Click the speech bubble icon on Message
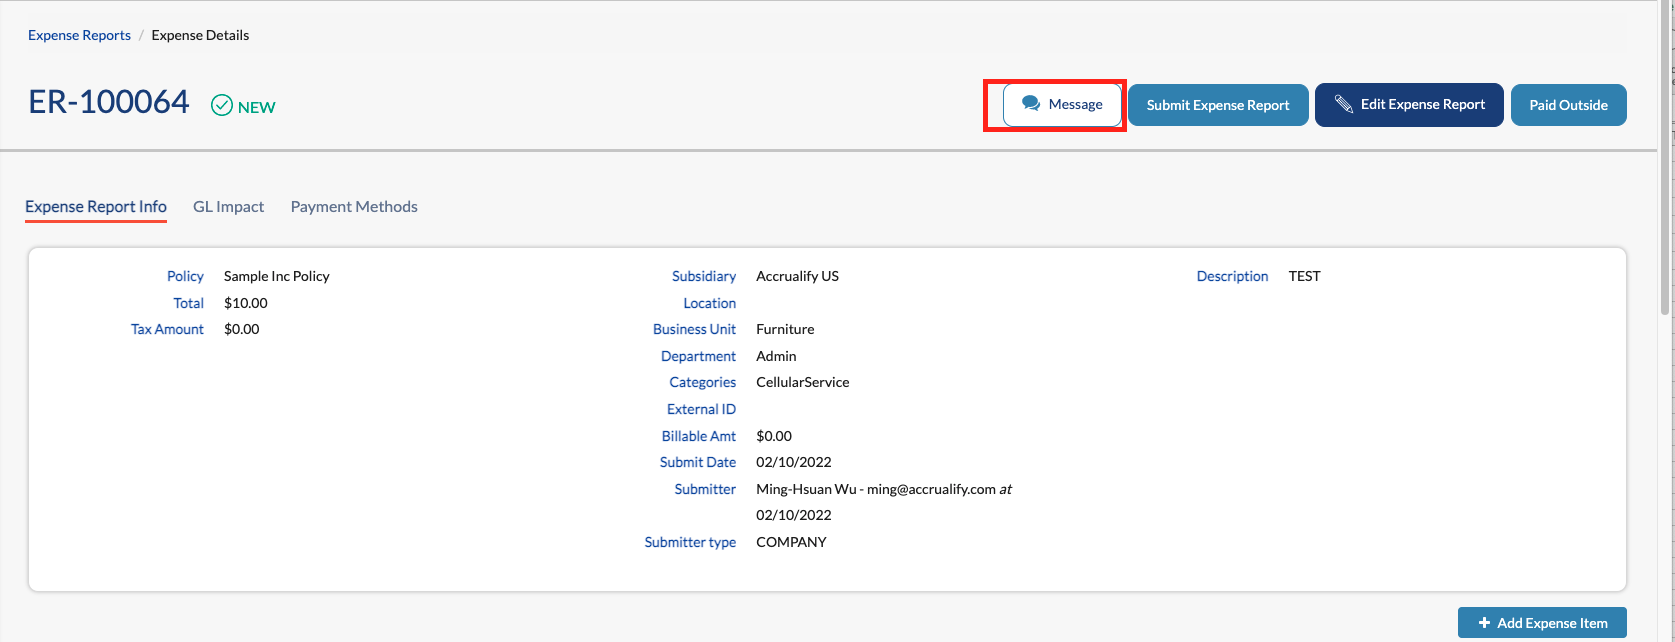 (1031, 104)
